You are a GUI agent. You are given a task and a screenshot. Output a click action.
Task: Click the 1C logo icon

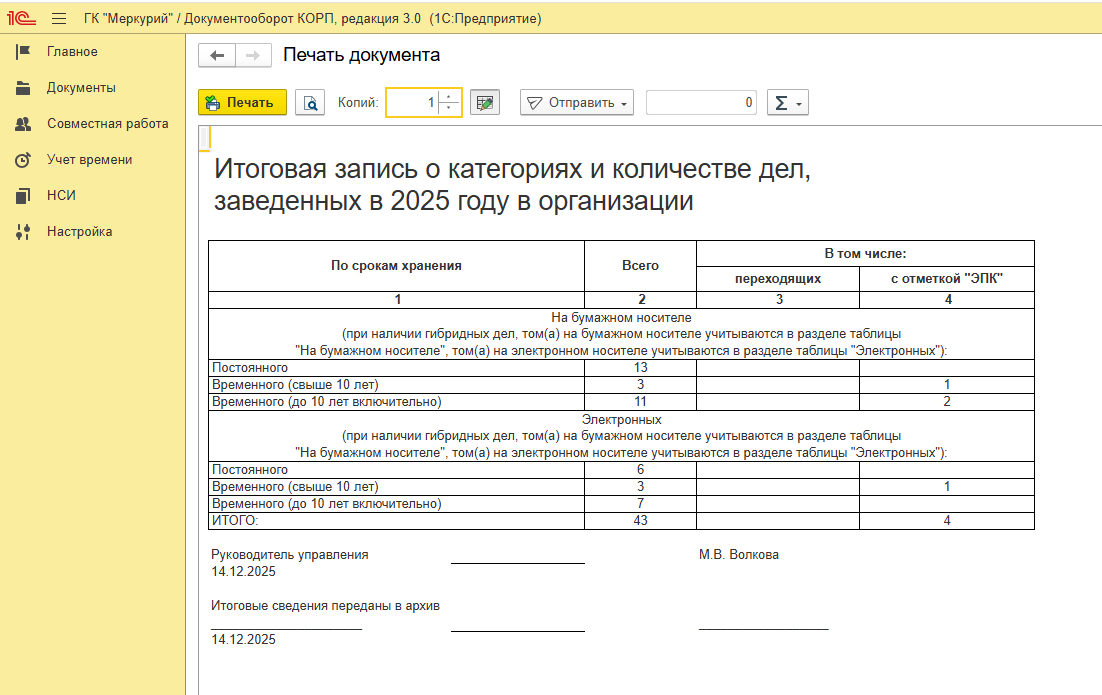tap(21, 19)
